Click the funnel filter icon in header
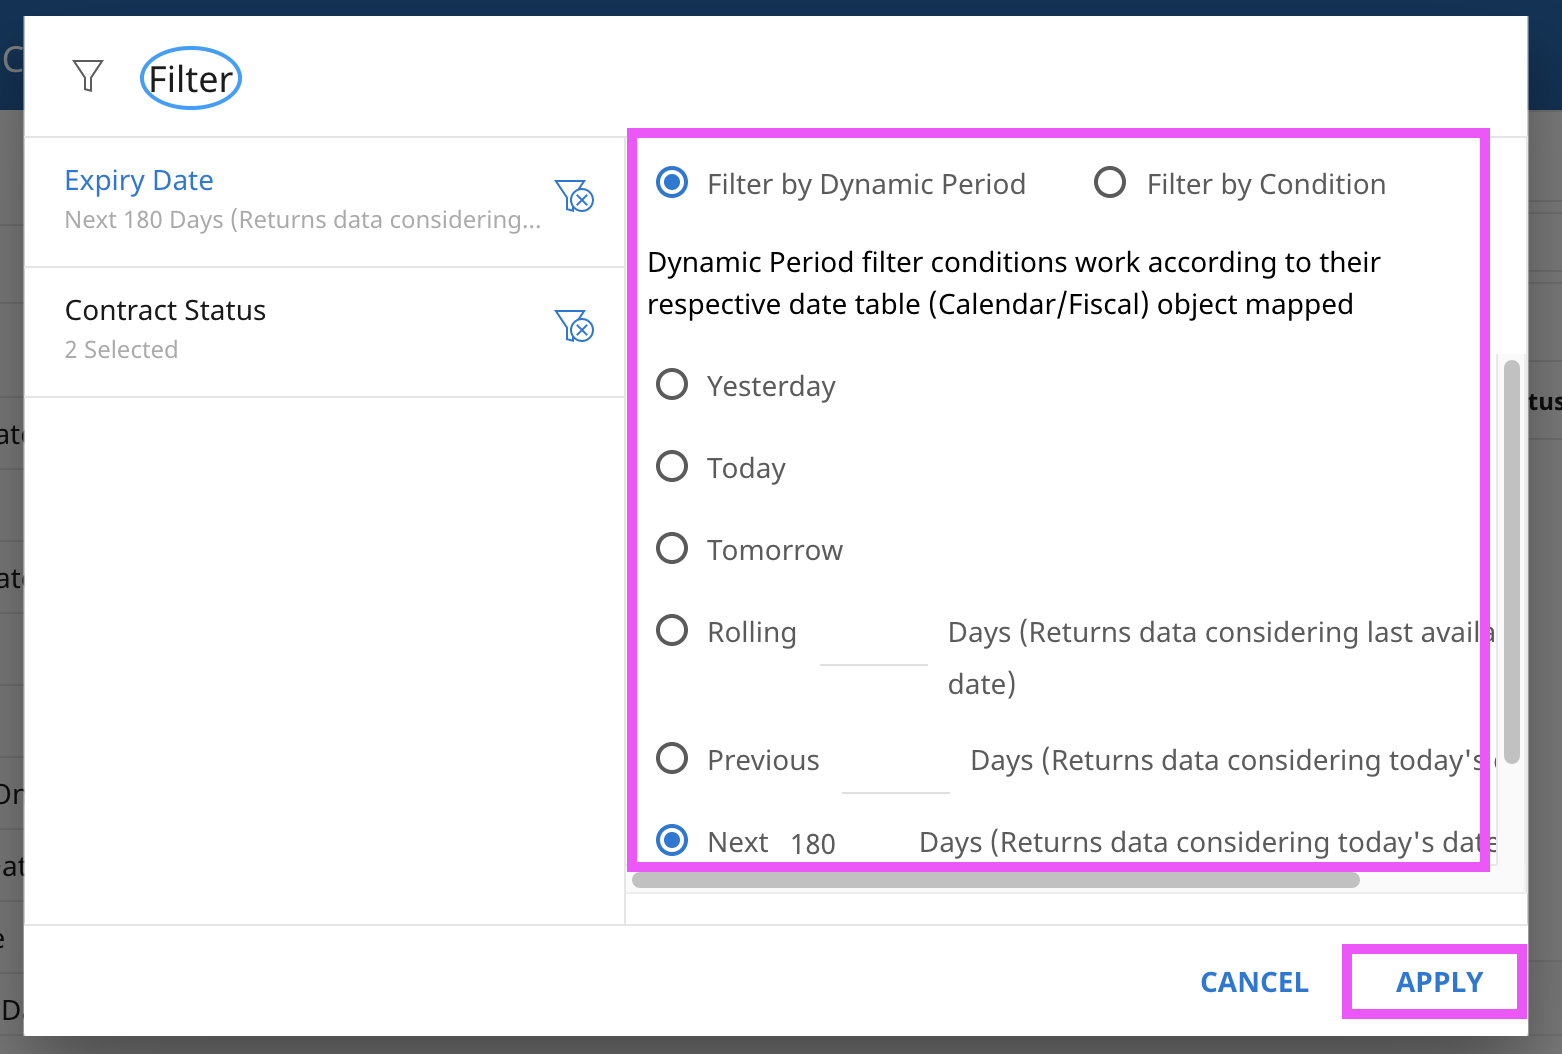This screenshot has height=1054, width=1562. [x=88, y=76]
